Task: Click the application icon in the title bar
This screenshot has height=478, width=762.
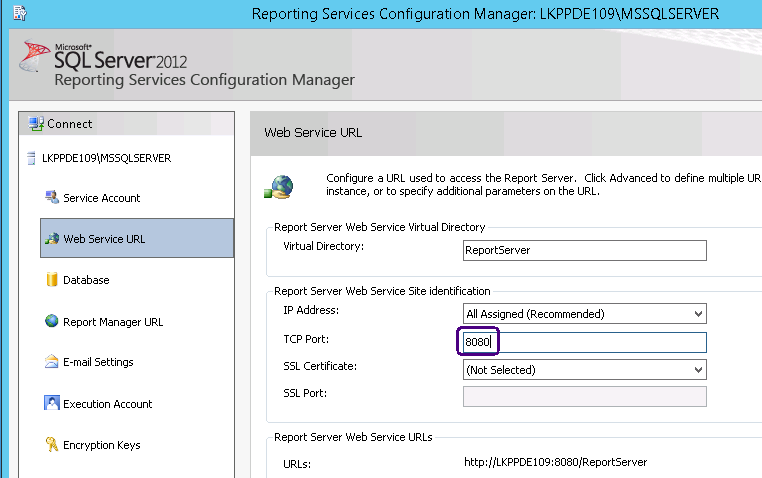Action: (x=20, y=13)
